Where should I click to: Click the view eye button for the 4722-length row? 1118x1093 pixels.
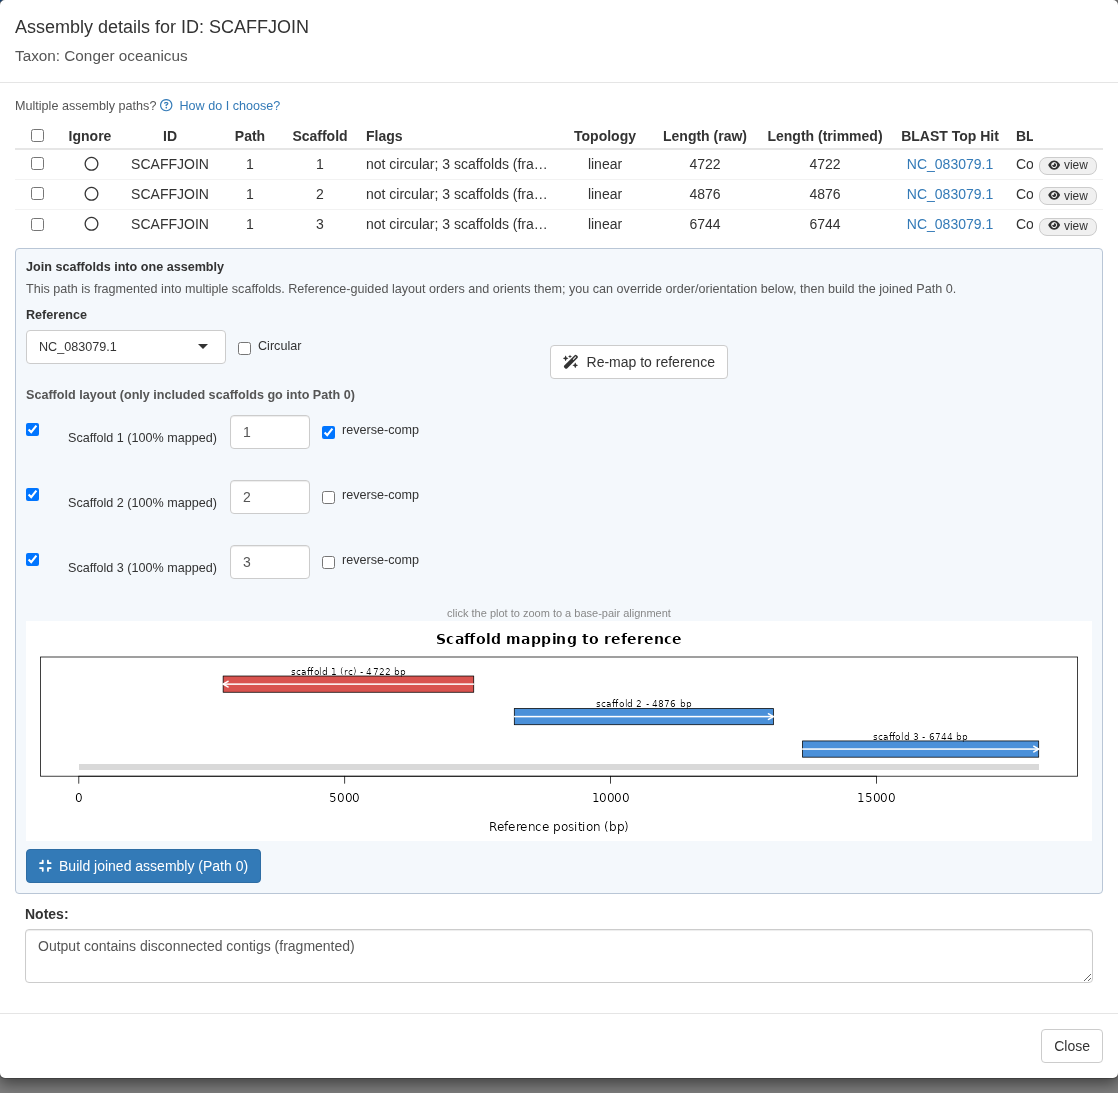coord(1067,165)
